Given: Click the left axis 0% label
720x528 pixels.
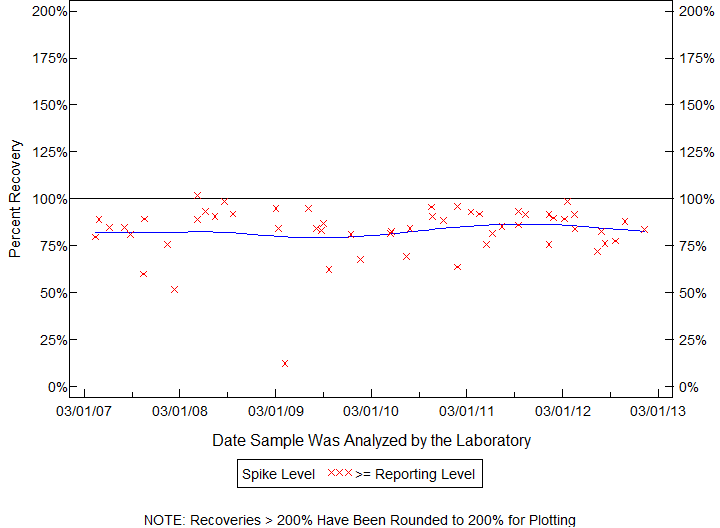Looking at the screenshot, I should (x=57, y=387).
